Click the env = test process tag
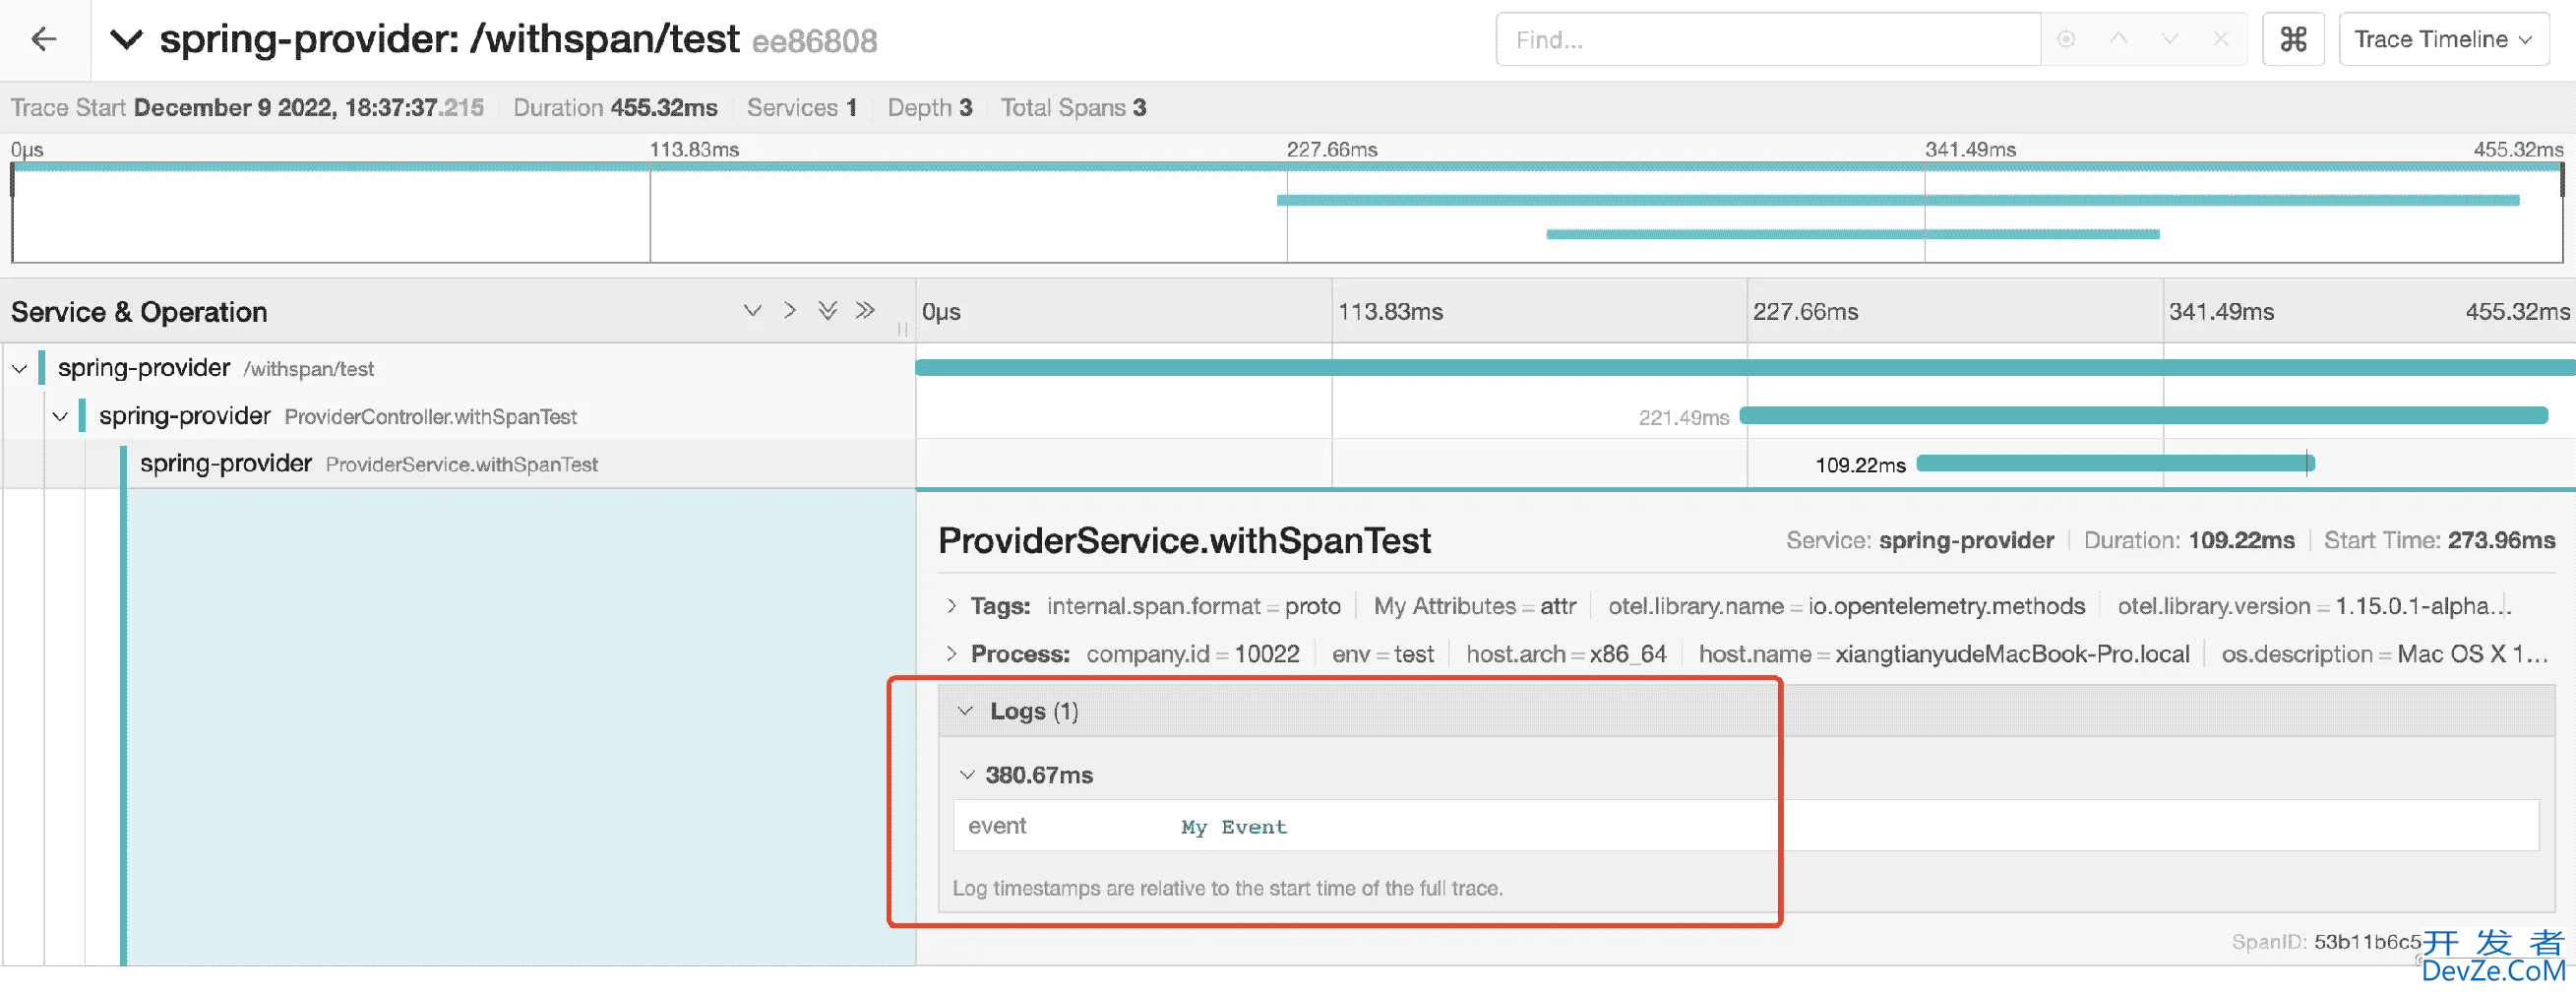2576x992 pixels. tap(1382, 655)
